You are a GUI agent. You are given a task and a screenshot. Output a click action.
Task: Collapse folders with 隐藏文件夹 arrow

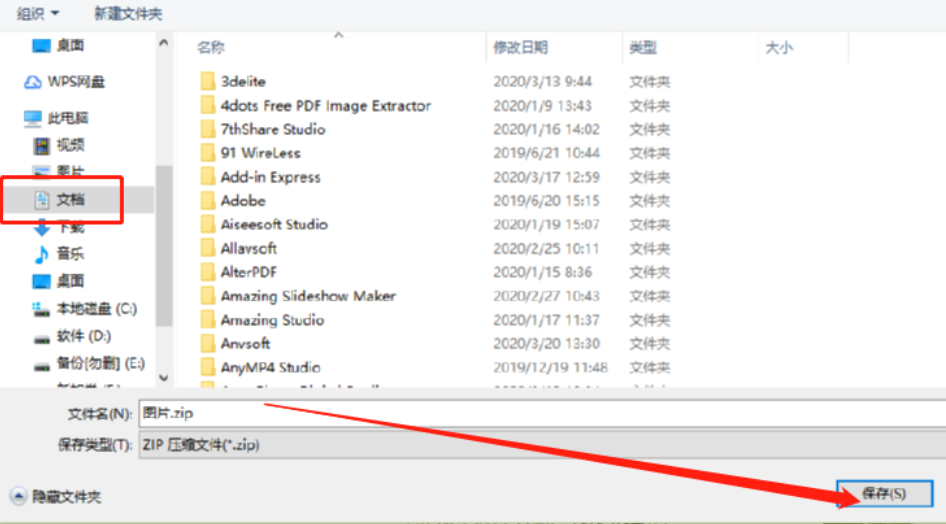tap(18, 496)
